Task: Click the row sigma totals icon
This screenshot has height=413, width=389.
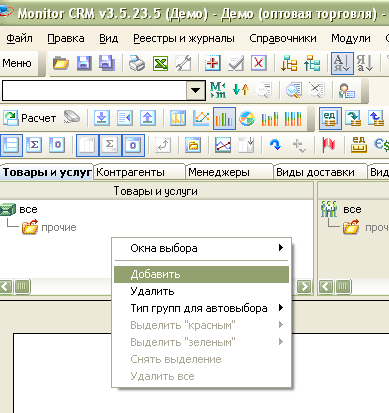Action: [34, 145]
